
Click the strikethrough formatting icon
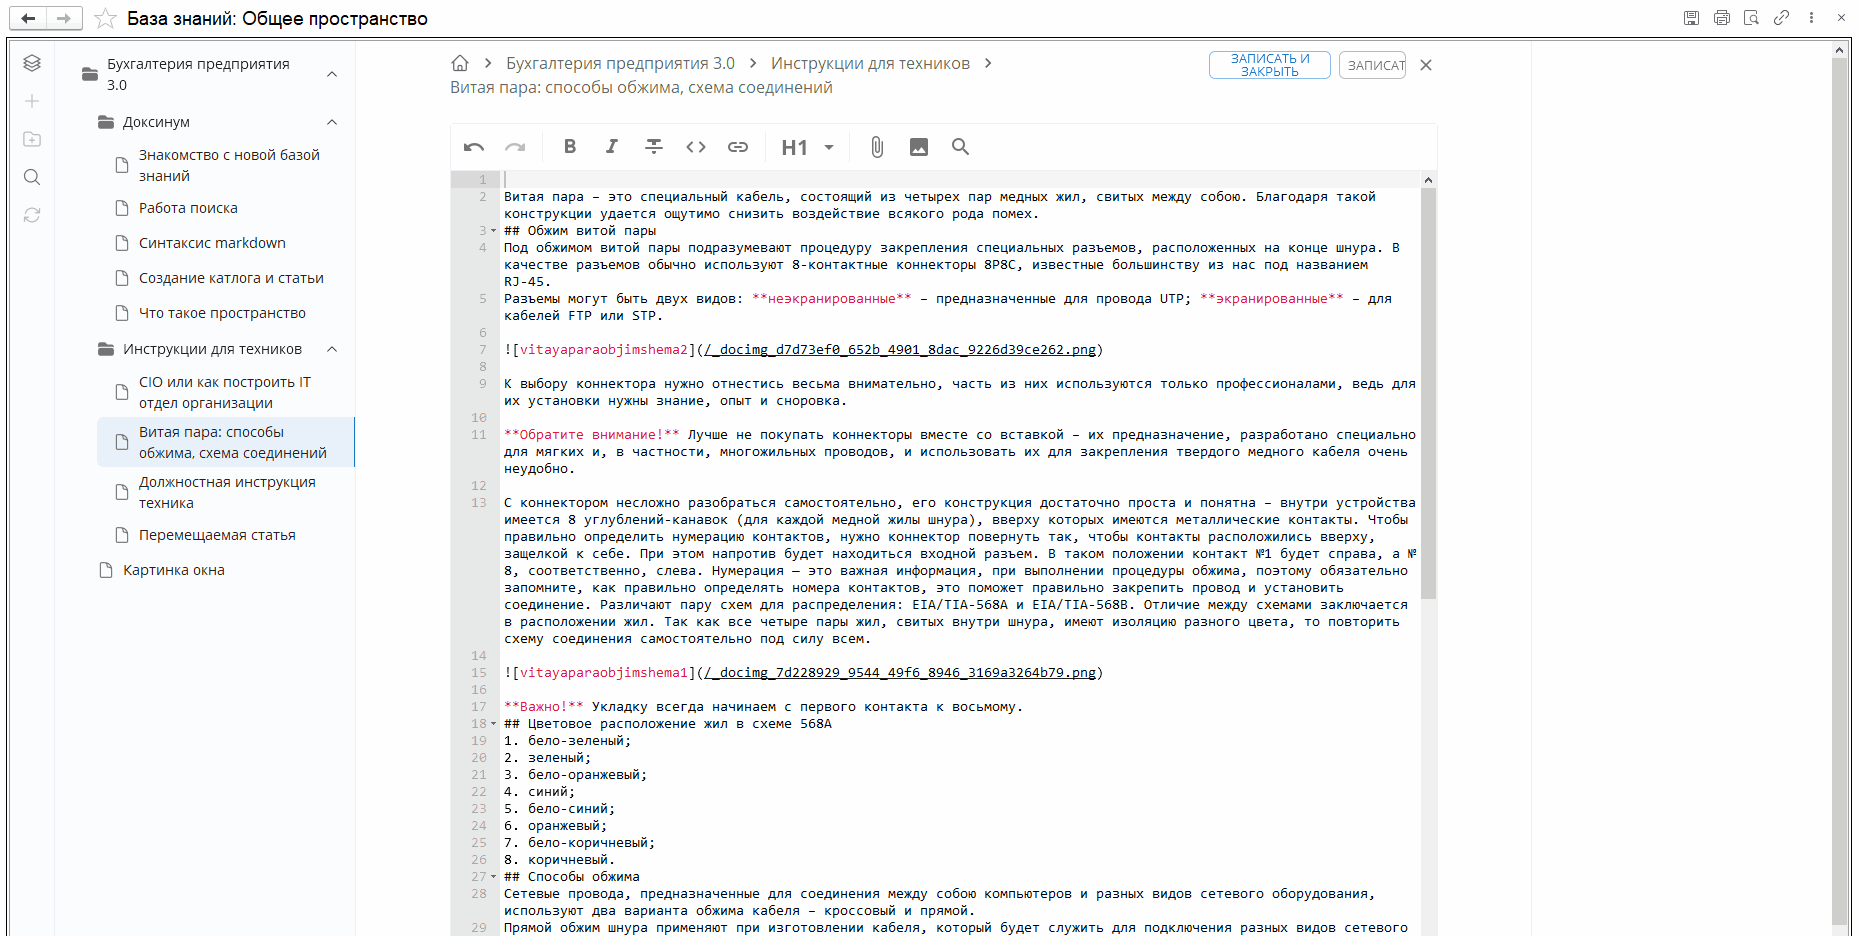[x=653, y=147]
